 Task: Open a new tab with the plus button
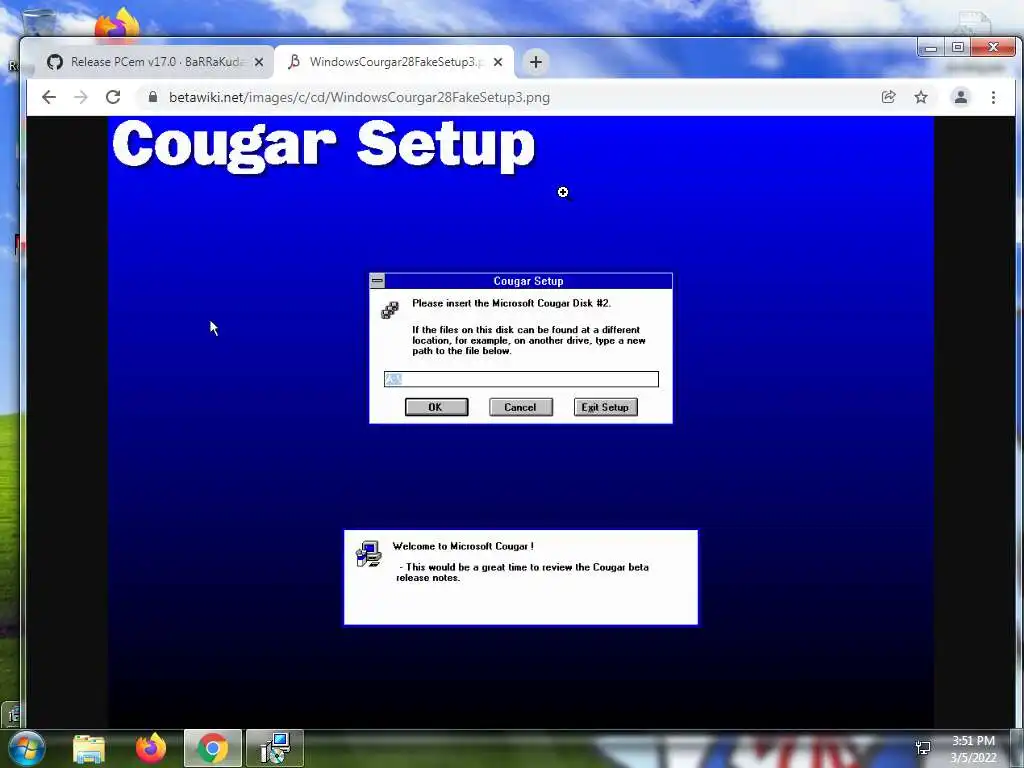click(536, 62)
